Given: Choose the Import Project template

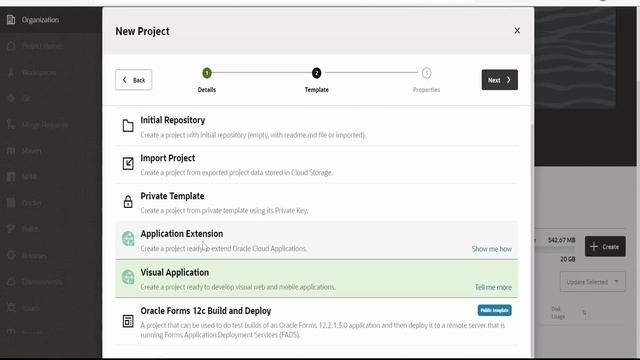Looking at the screenshot, I should click(x=316, y=165).
